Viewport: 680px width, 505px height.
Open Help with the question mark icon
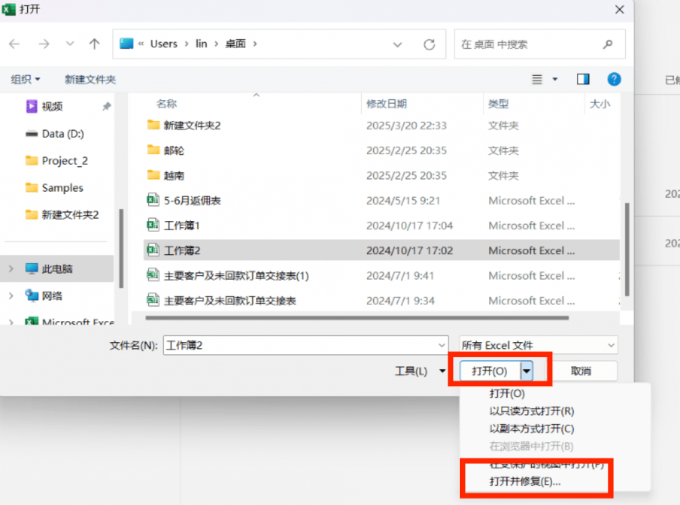pos(614,79)
